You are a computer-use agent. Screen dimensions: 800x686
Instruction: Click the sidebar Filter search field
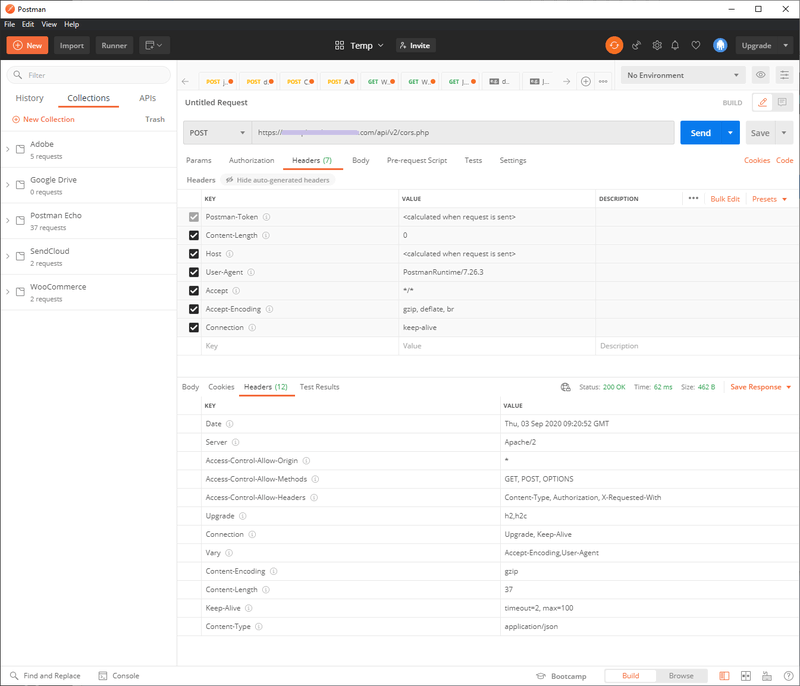pyautogui.click(x=89, y=75)
